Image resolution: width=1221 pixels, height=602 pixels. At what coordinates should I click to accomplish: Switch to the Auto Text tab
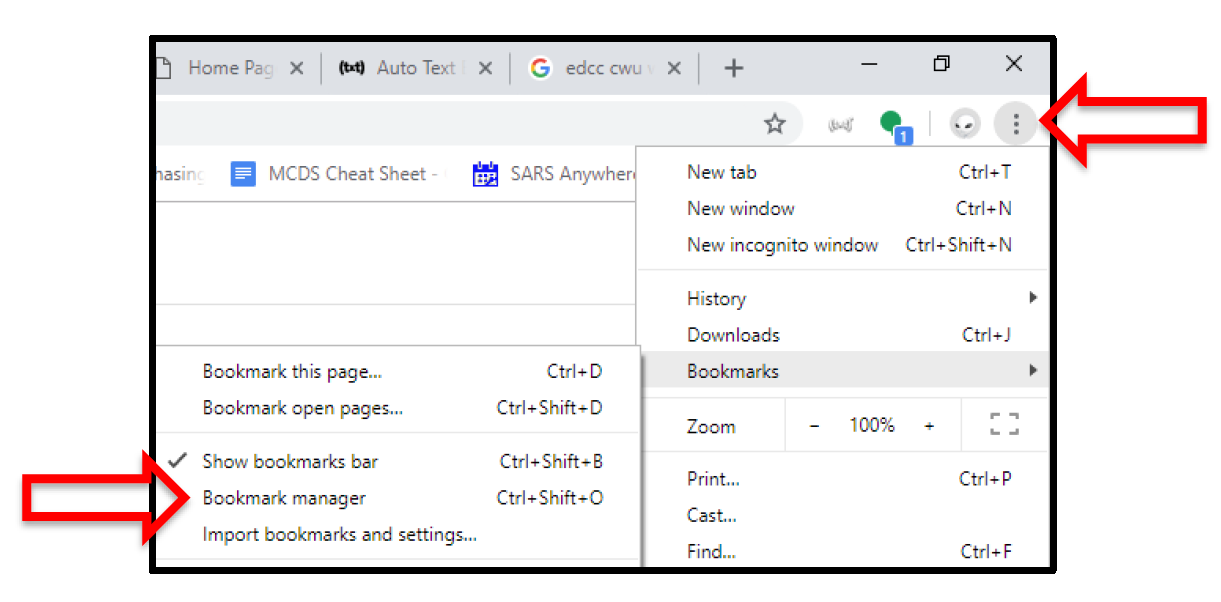tap(416, 68)
